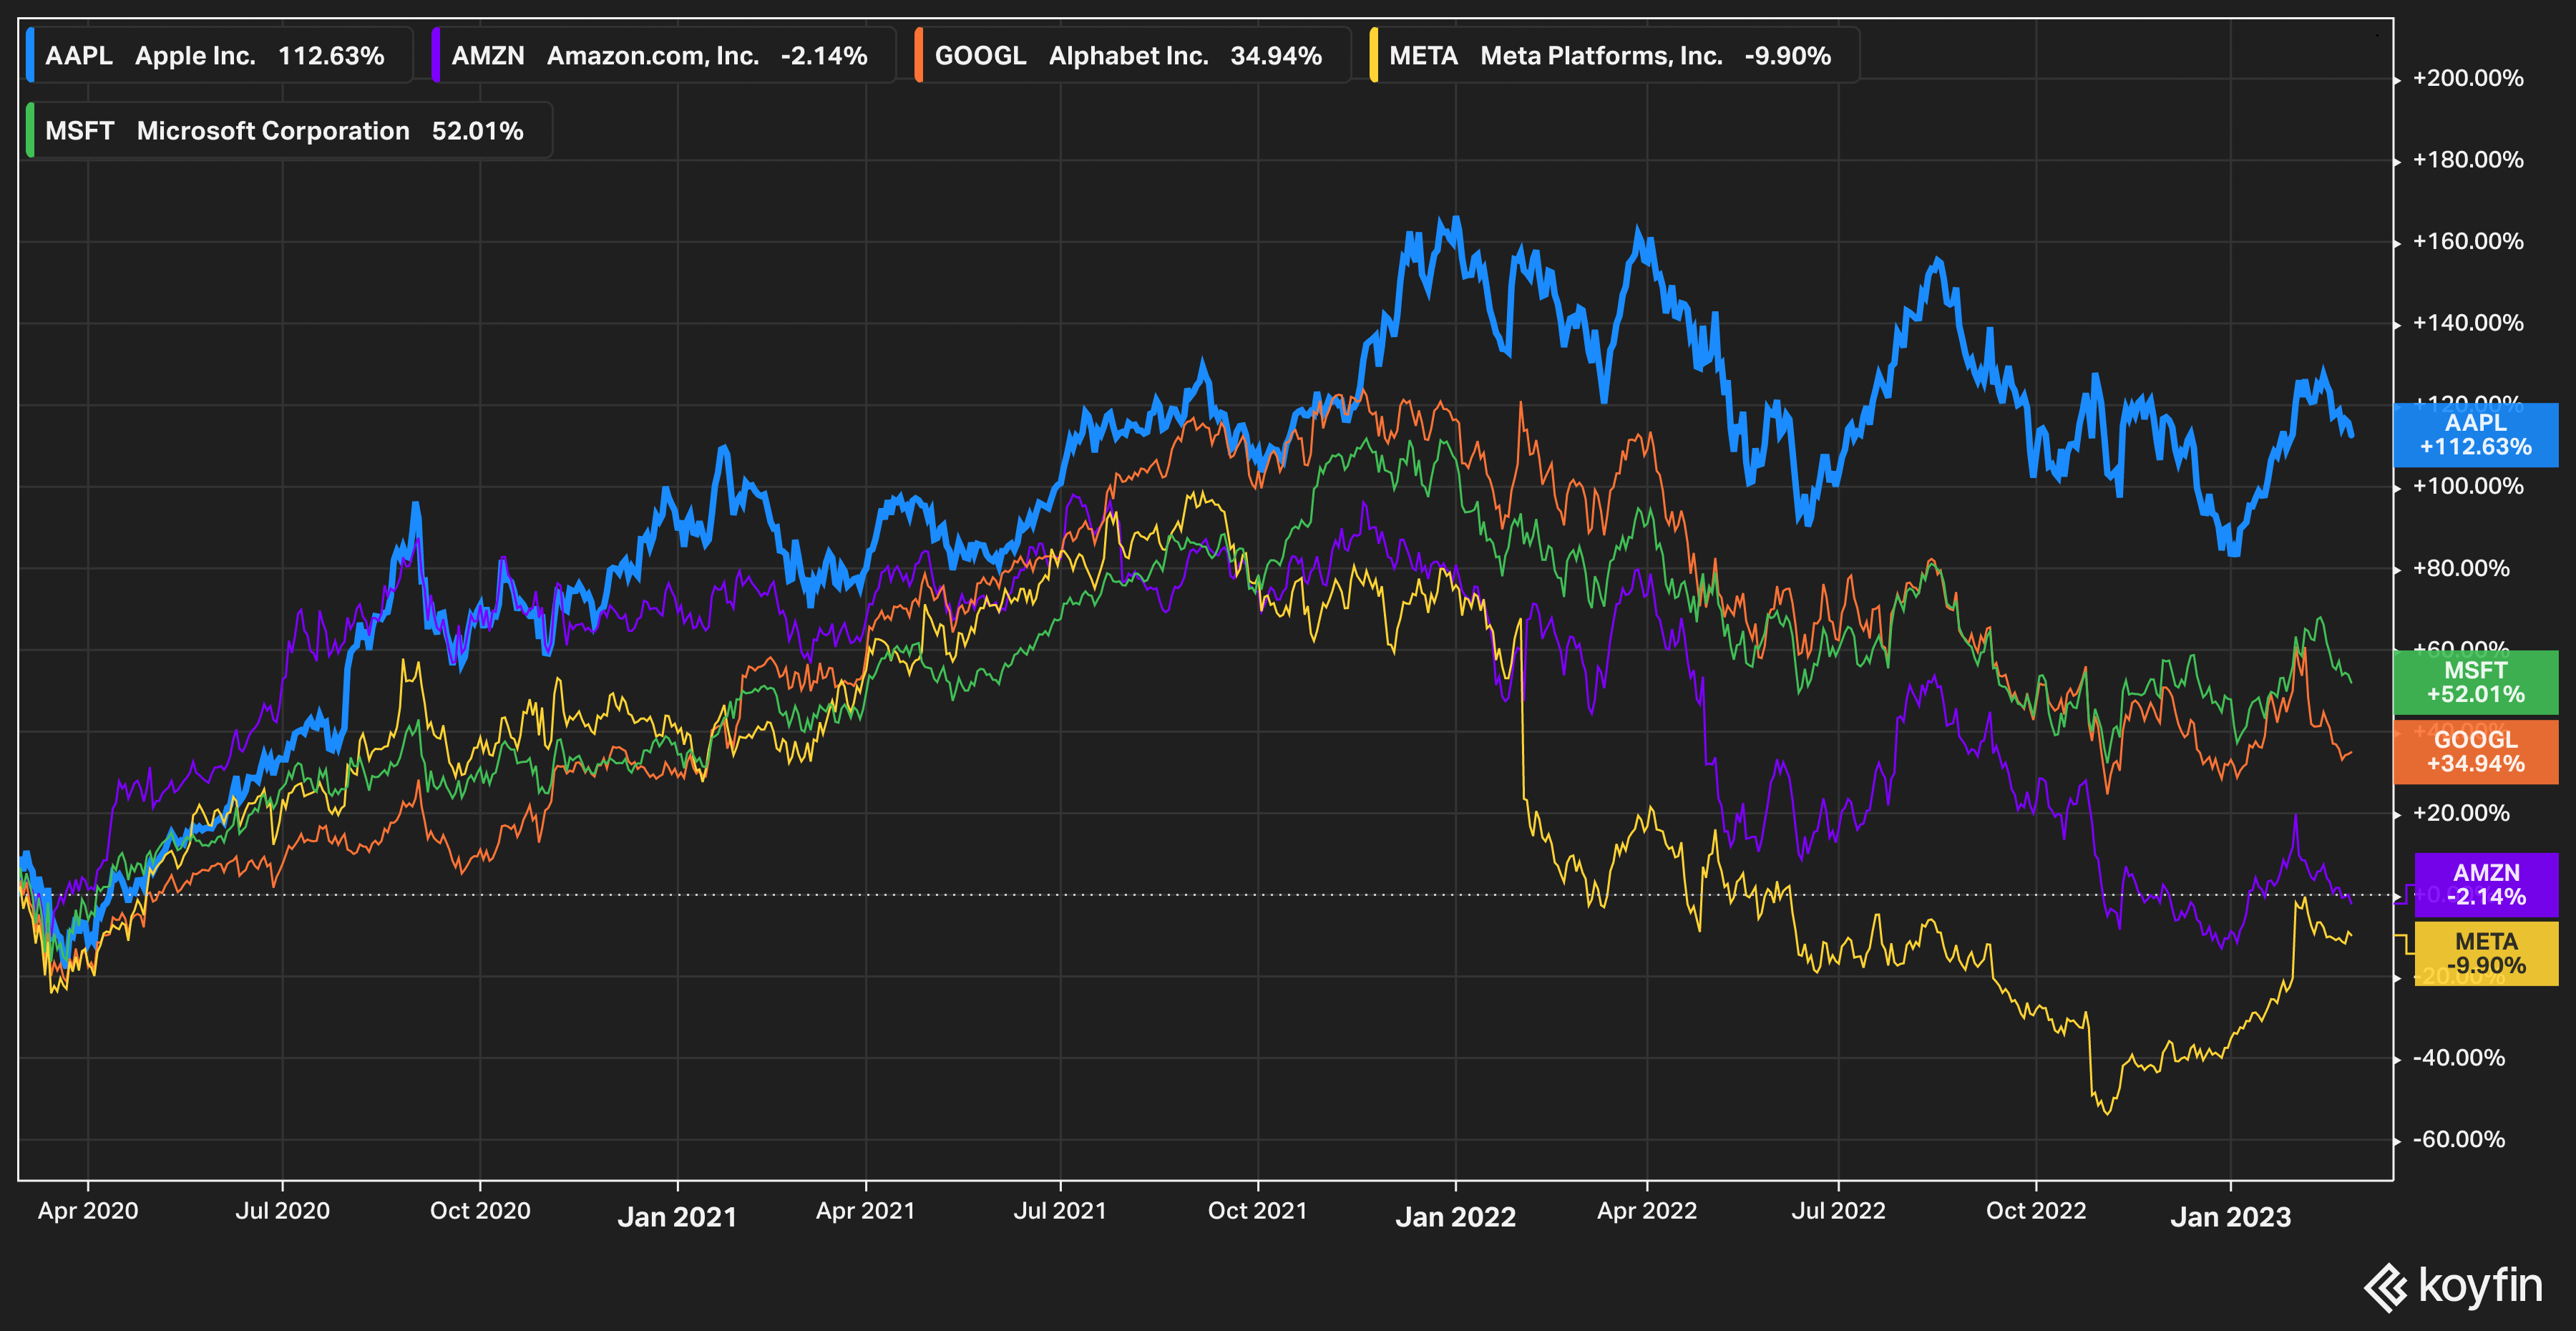Click the AAPL +112.63% price-axis label
Screen dimensions: 2576x1331
pos(2476,435)
